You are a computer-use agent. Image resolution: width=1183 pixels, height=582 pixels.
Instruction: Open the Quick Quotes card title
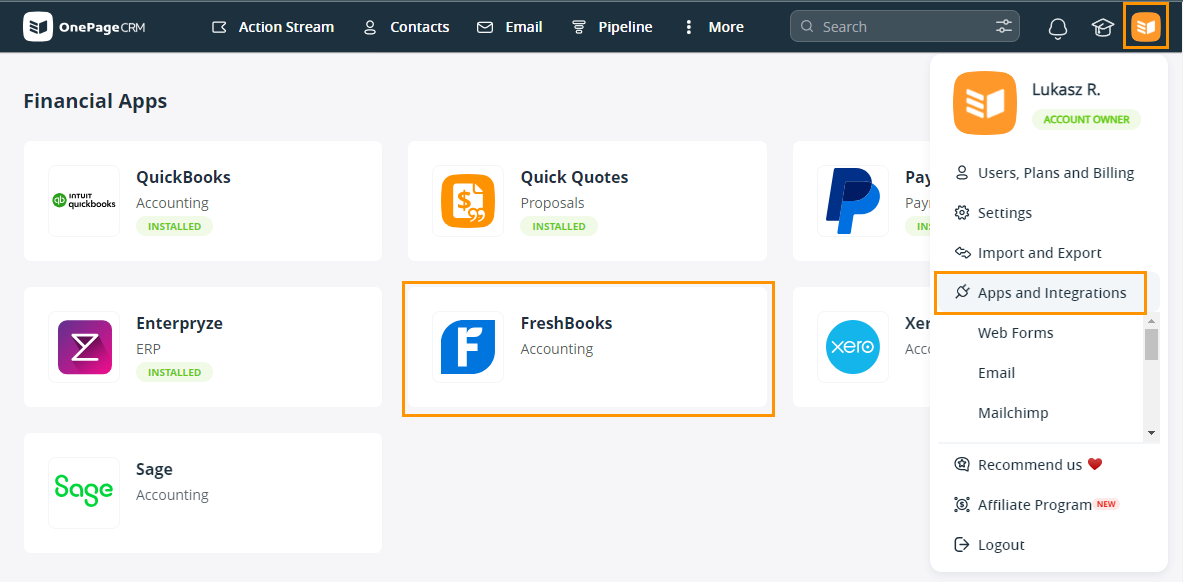(574, 177)
